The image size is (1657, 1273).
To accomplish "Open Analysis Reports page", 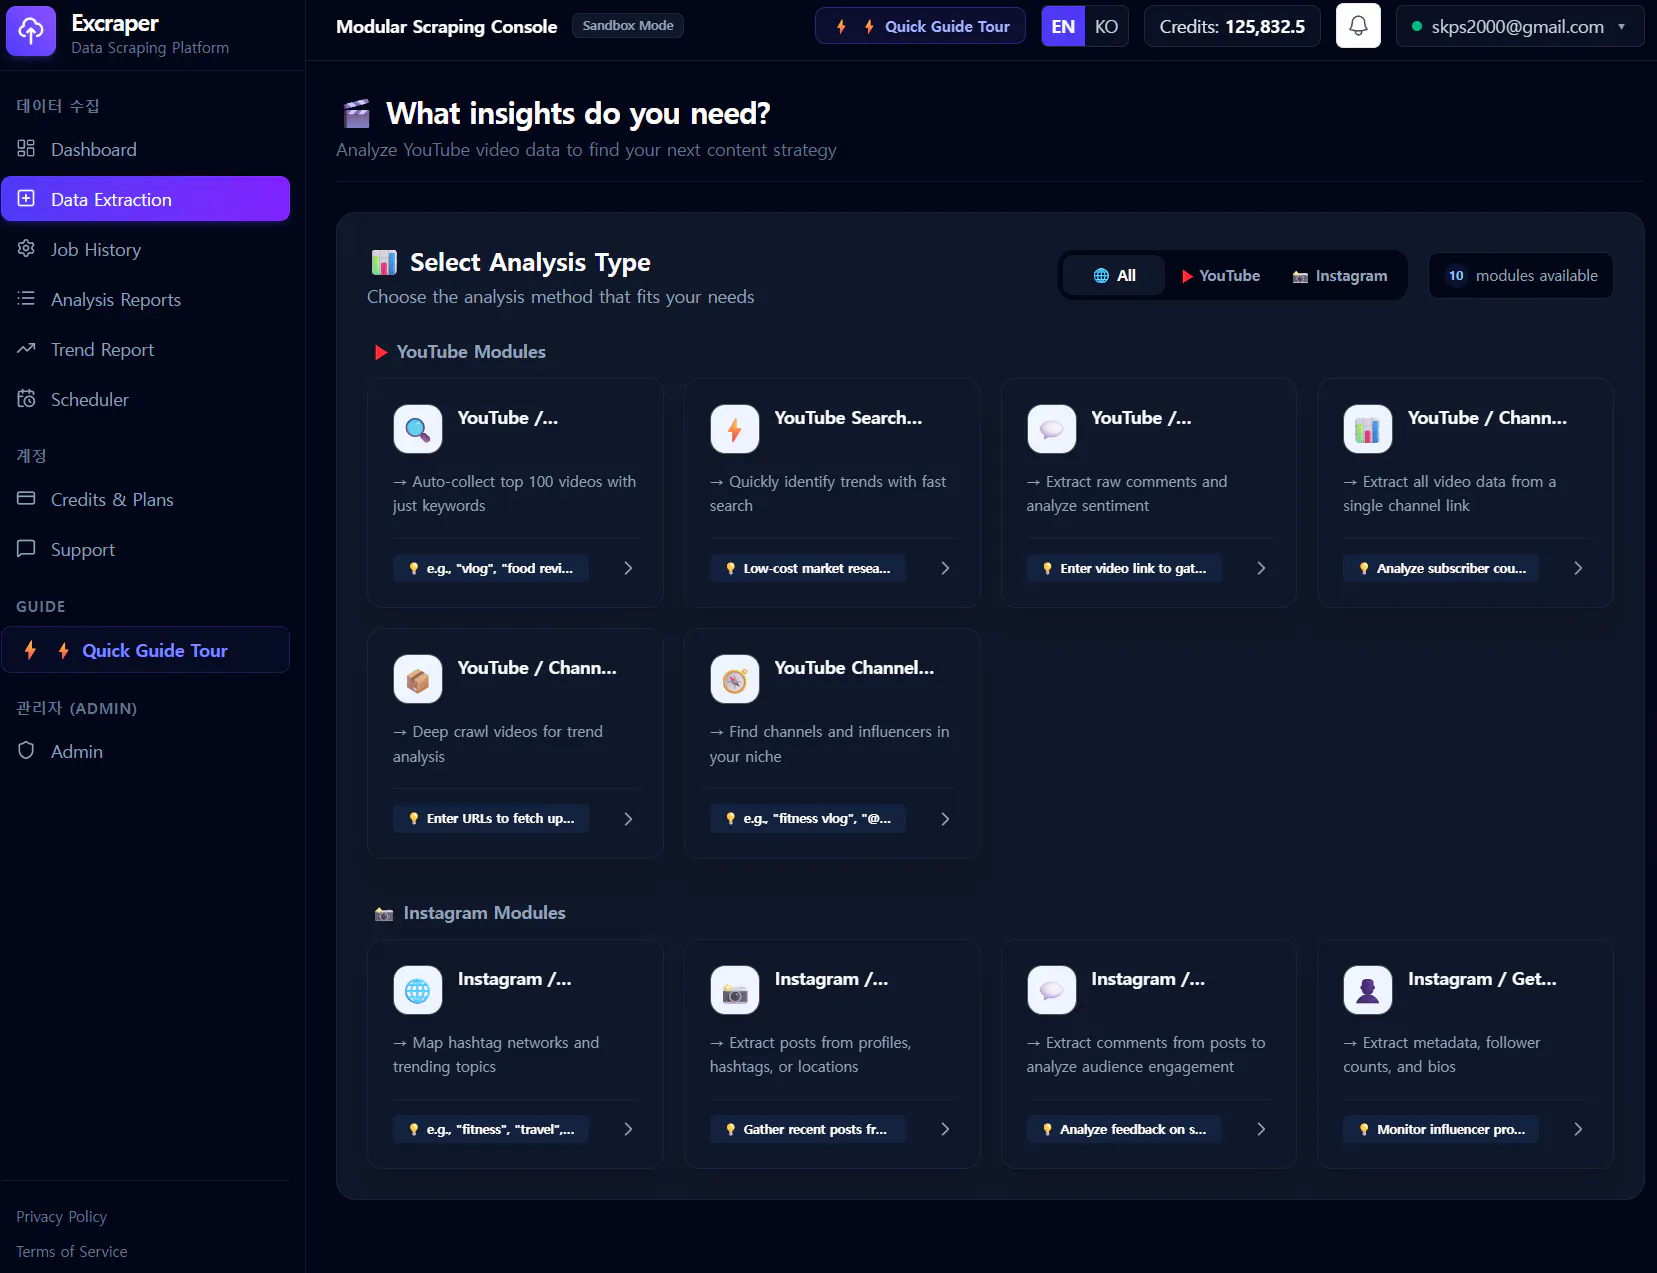I will 145,299.
